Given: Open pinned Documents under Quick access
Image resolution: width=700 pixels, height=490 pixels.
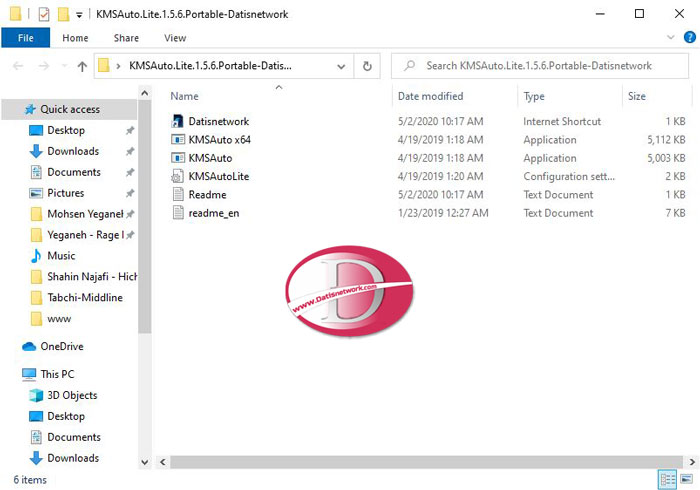Looking at the screenshot, I should click(x=74, y=172).
